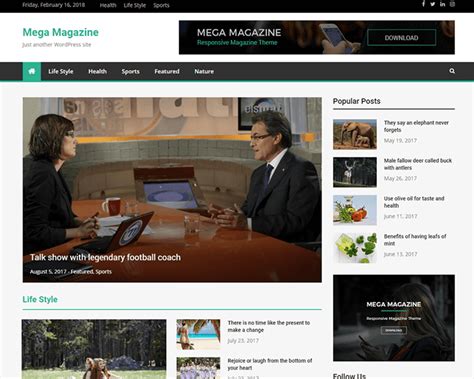474x379 pixels.
Task: Click the Life Style section heading
Action: (x=40, y=299)
